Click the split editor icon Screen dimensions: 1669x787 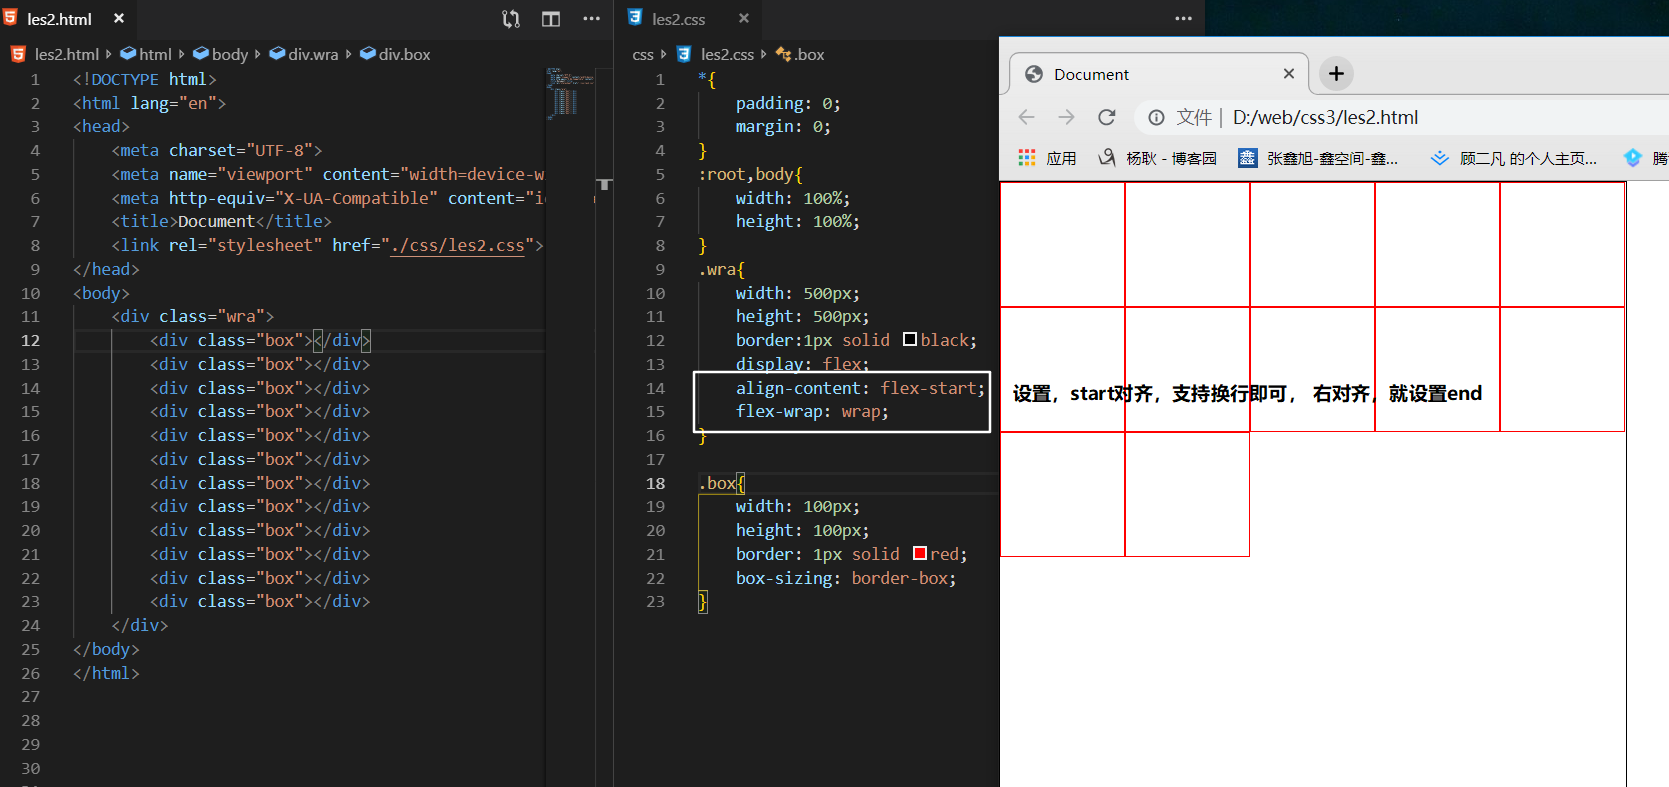(551, 19)
